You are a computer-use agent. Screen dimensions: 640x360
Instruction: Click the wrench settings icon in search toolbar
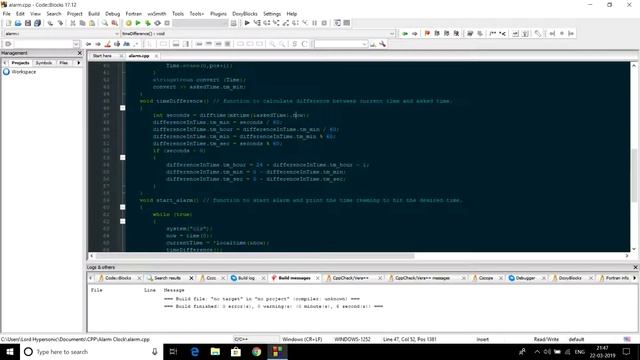(382, 44)
